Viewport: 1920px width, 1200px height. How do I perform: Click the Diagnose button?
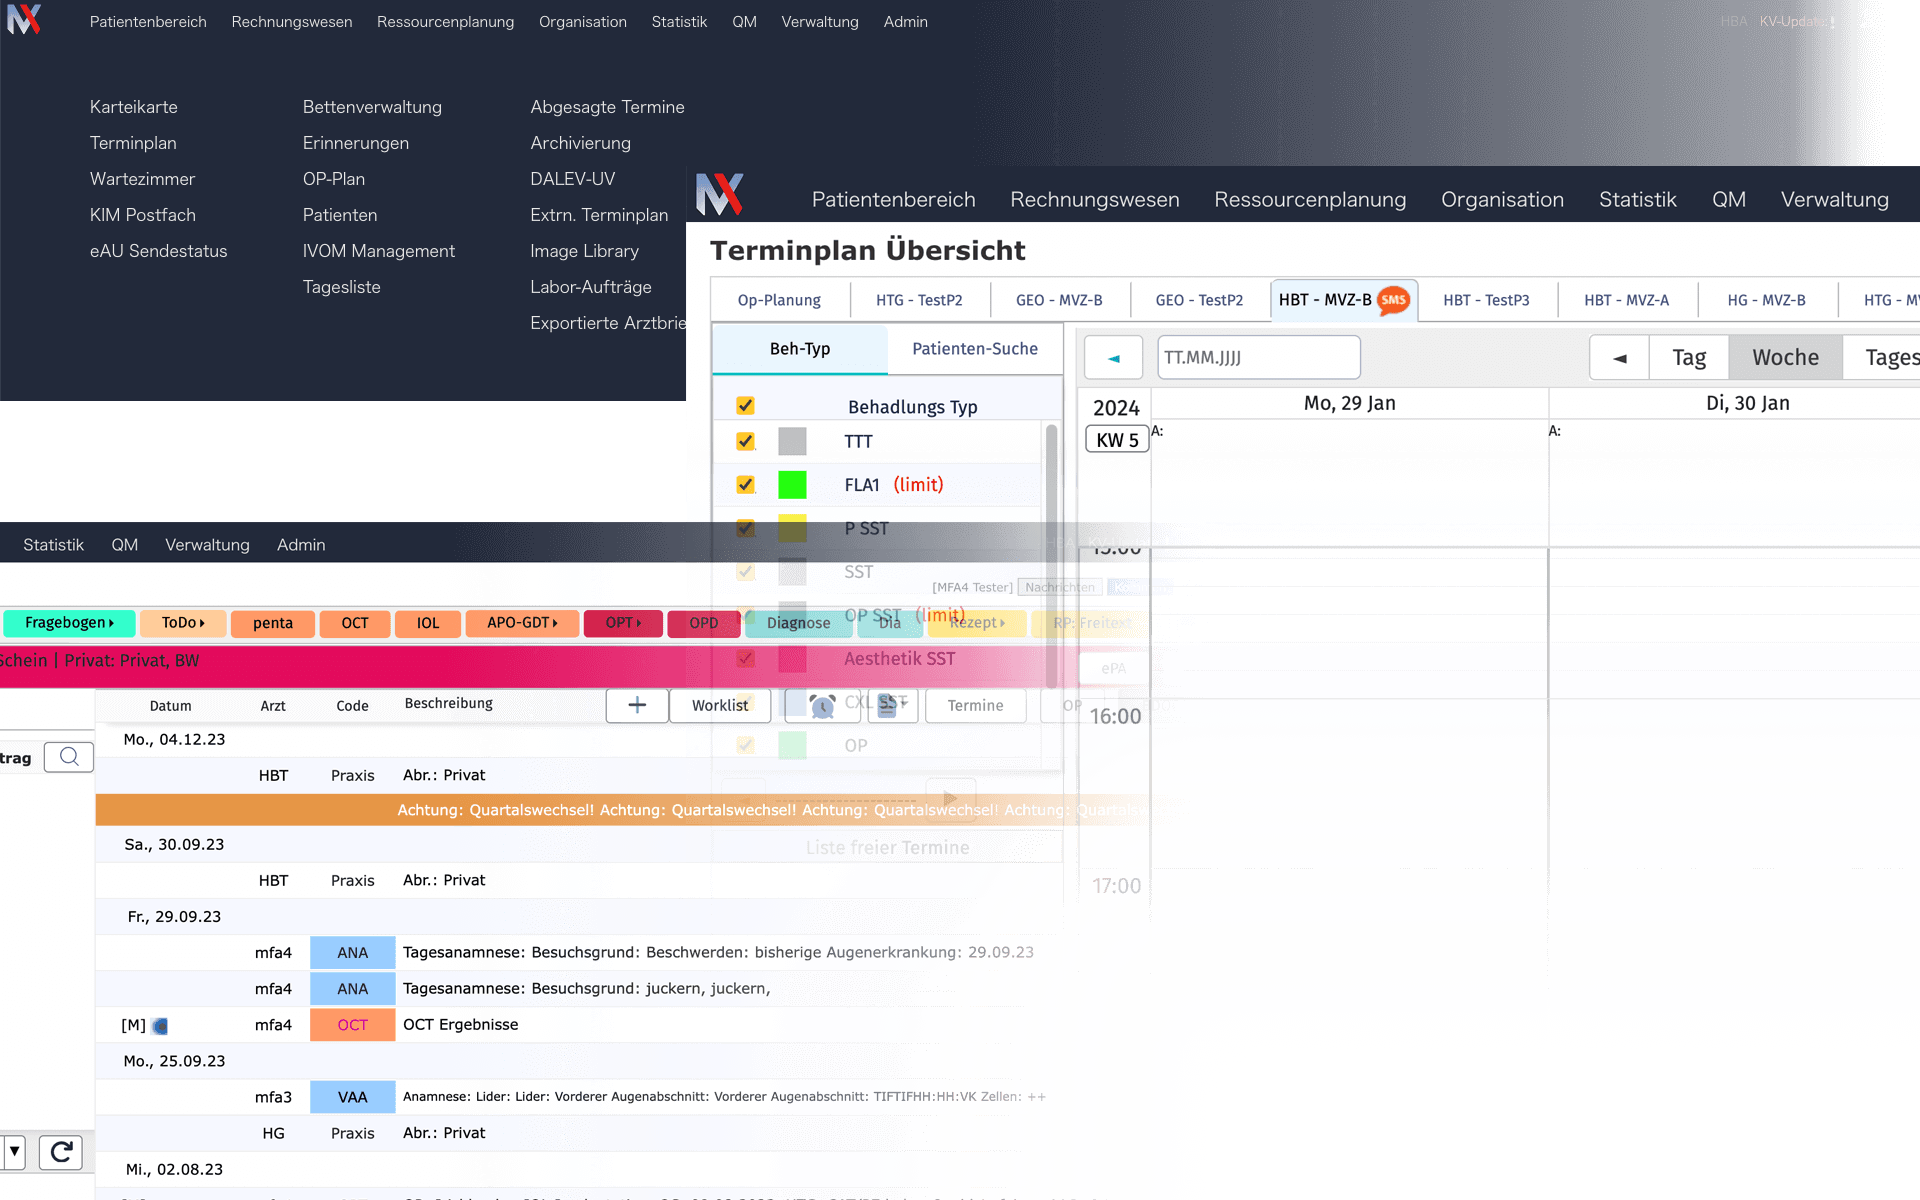(x=798, y=623)
